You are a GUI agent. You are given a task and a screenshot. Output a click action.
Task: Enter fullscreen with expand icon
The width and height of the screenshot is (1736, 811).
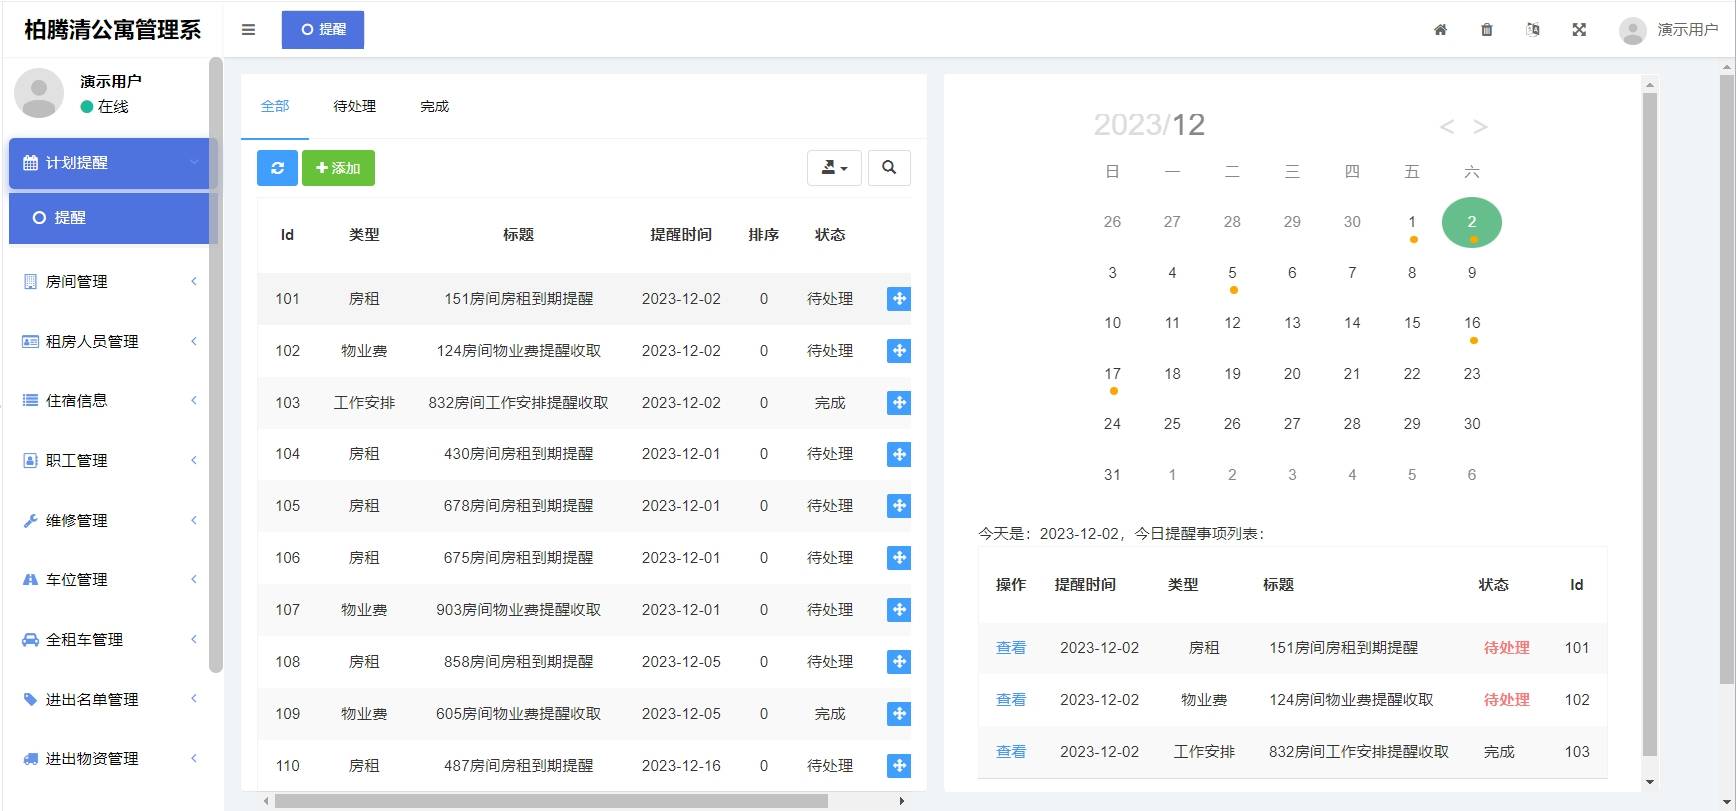[1579, 30]
